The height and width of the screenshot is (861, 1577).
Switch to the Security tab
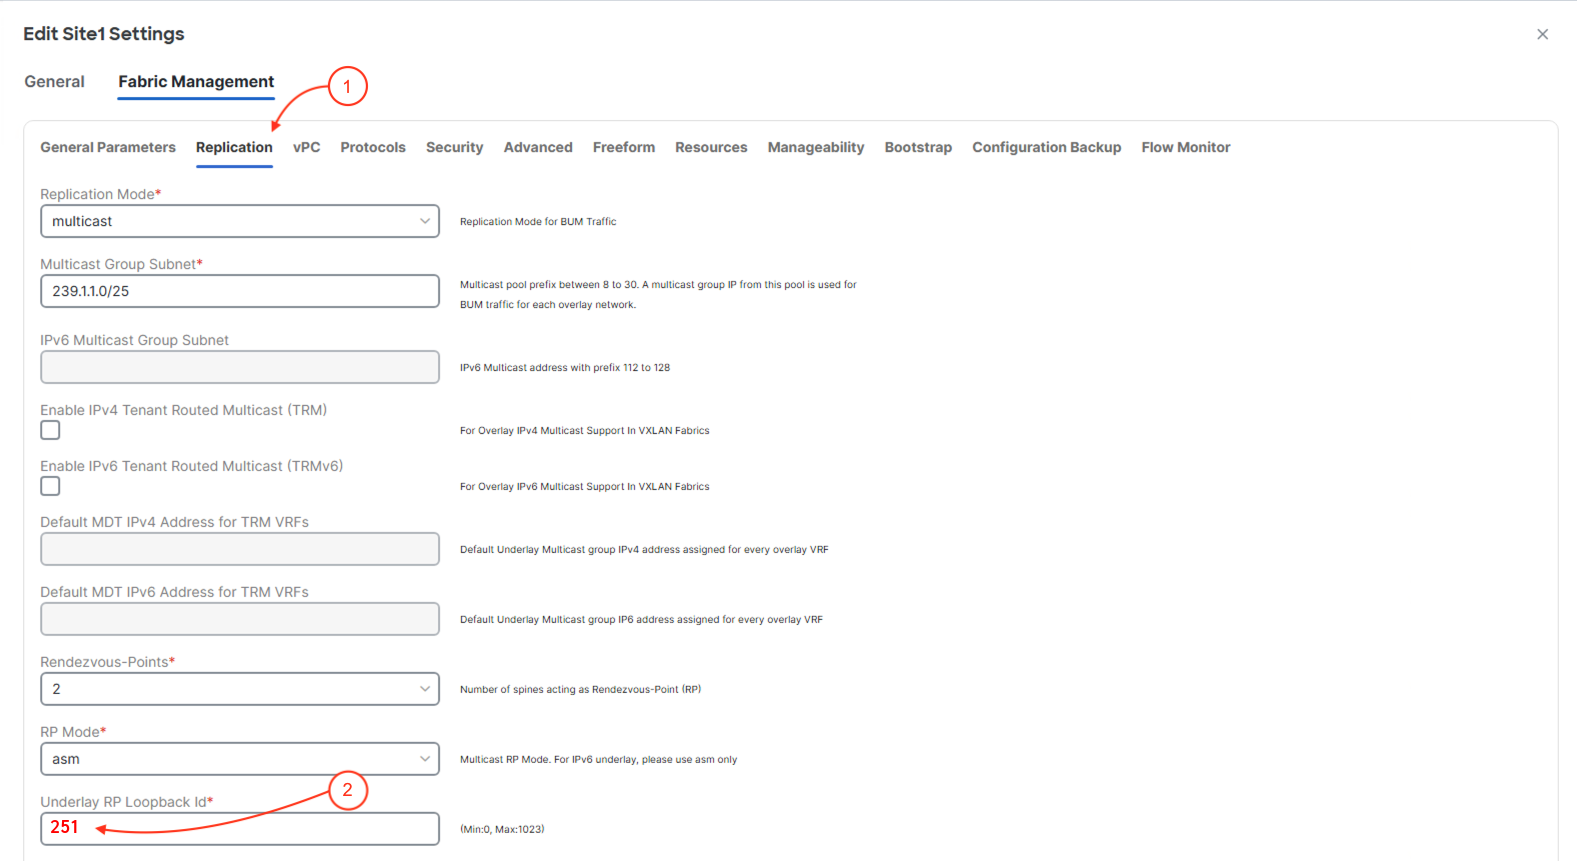point(454,147)
